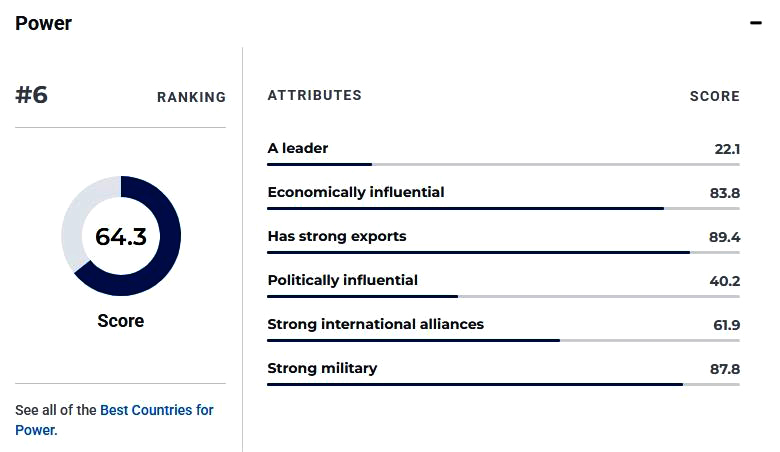Click the Strong military progress bar

503,384
